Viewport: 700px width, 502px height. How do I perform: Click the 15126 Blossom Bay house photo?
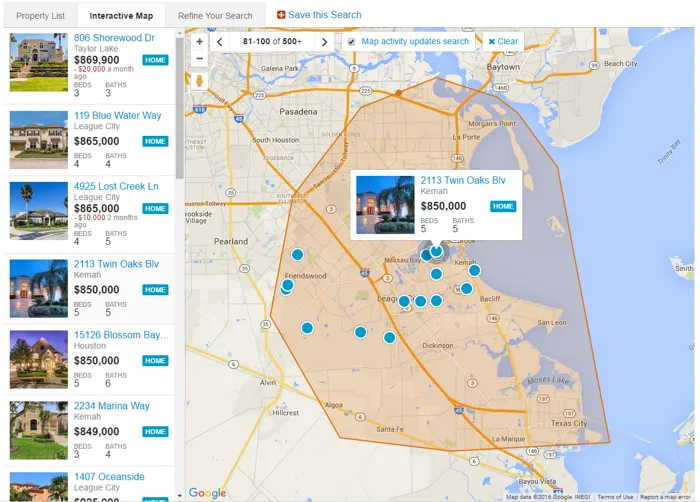pos(39,360)
